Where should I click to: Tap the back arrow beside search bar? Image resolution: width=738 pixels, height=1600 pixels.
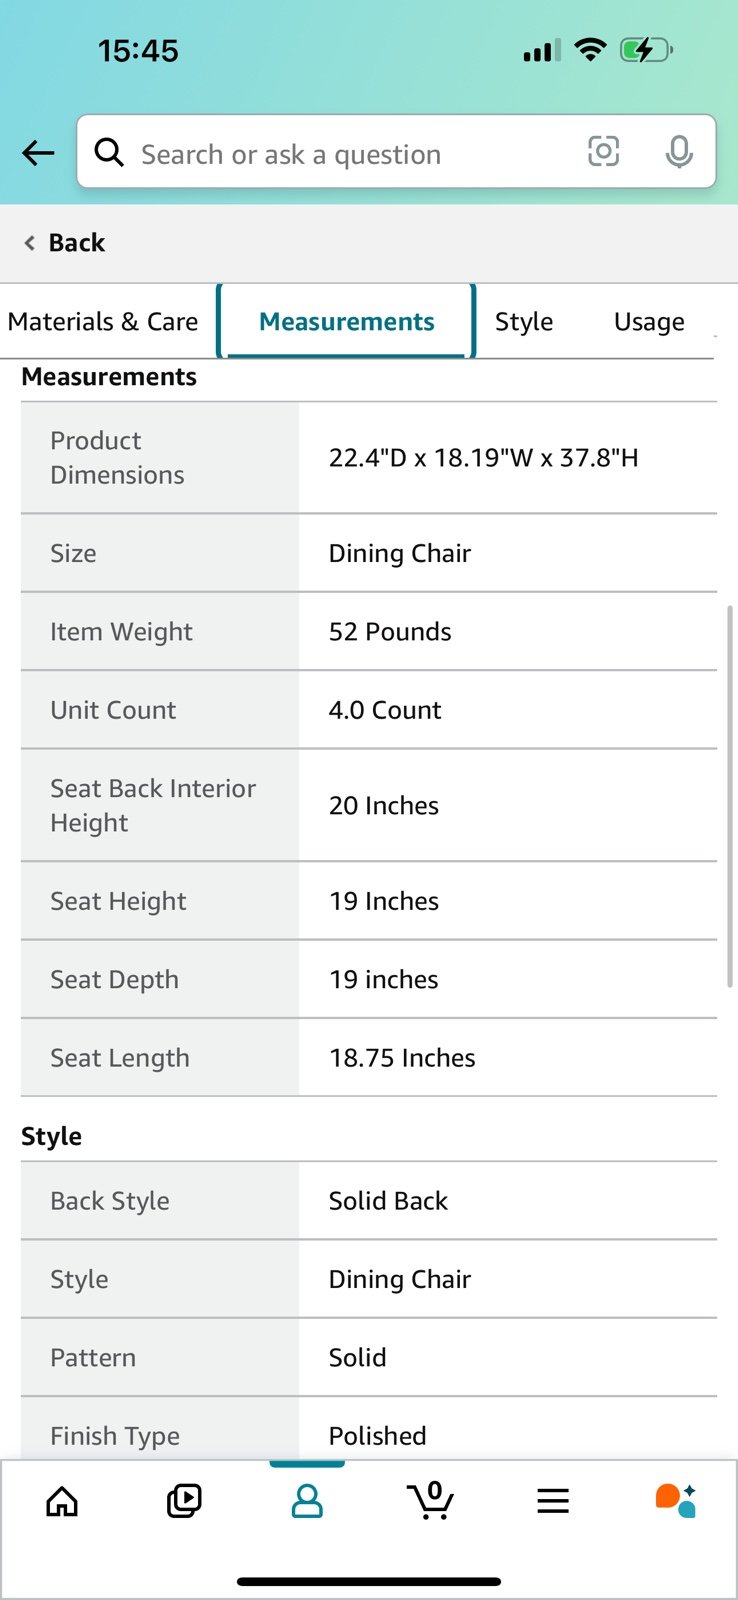[38, 153]
